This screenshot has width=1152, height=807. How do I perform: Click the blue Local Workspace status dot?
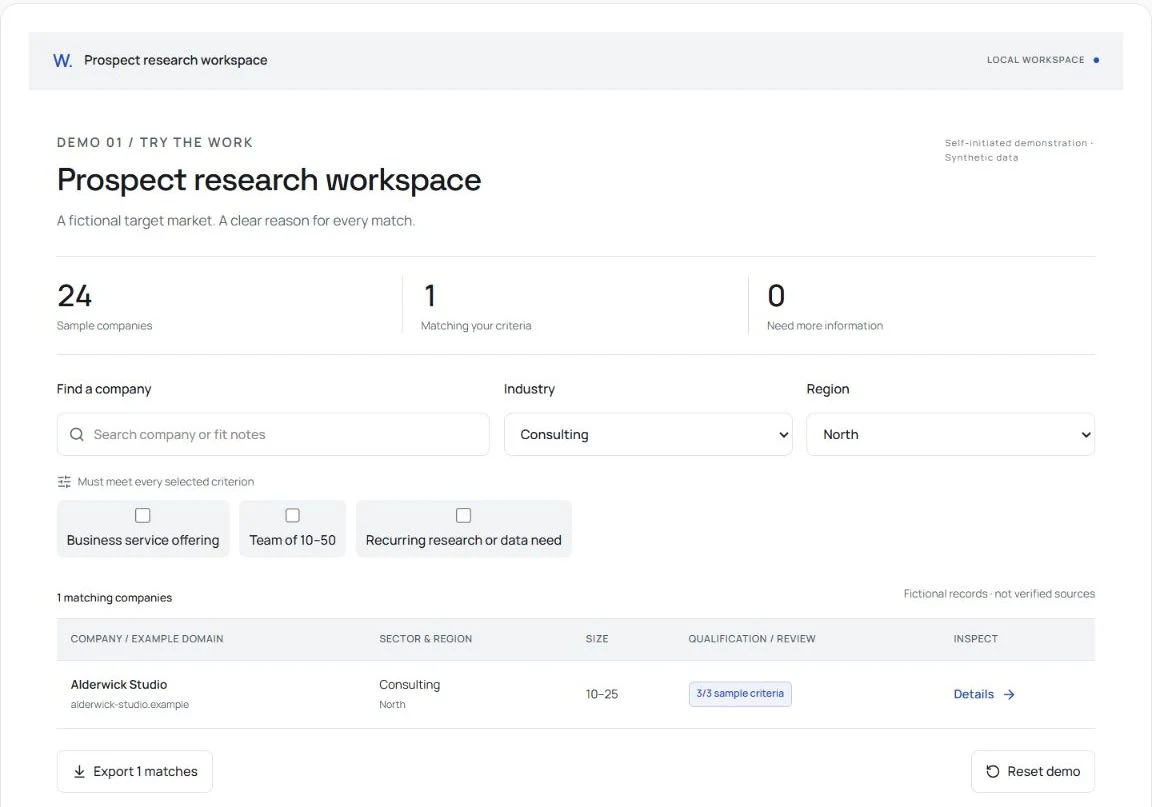pyautogui.click(x=1096, y=60)
